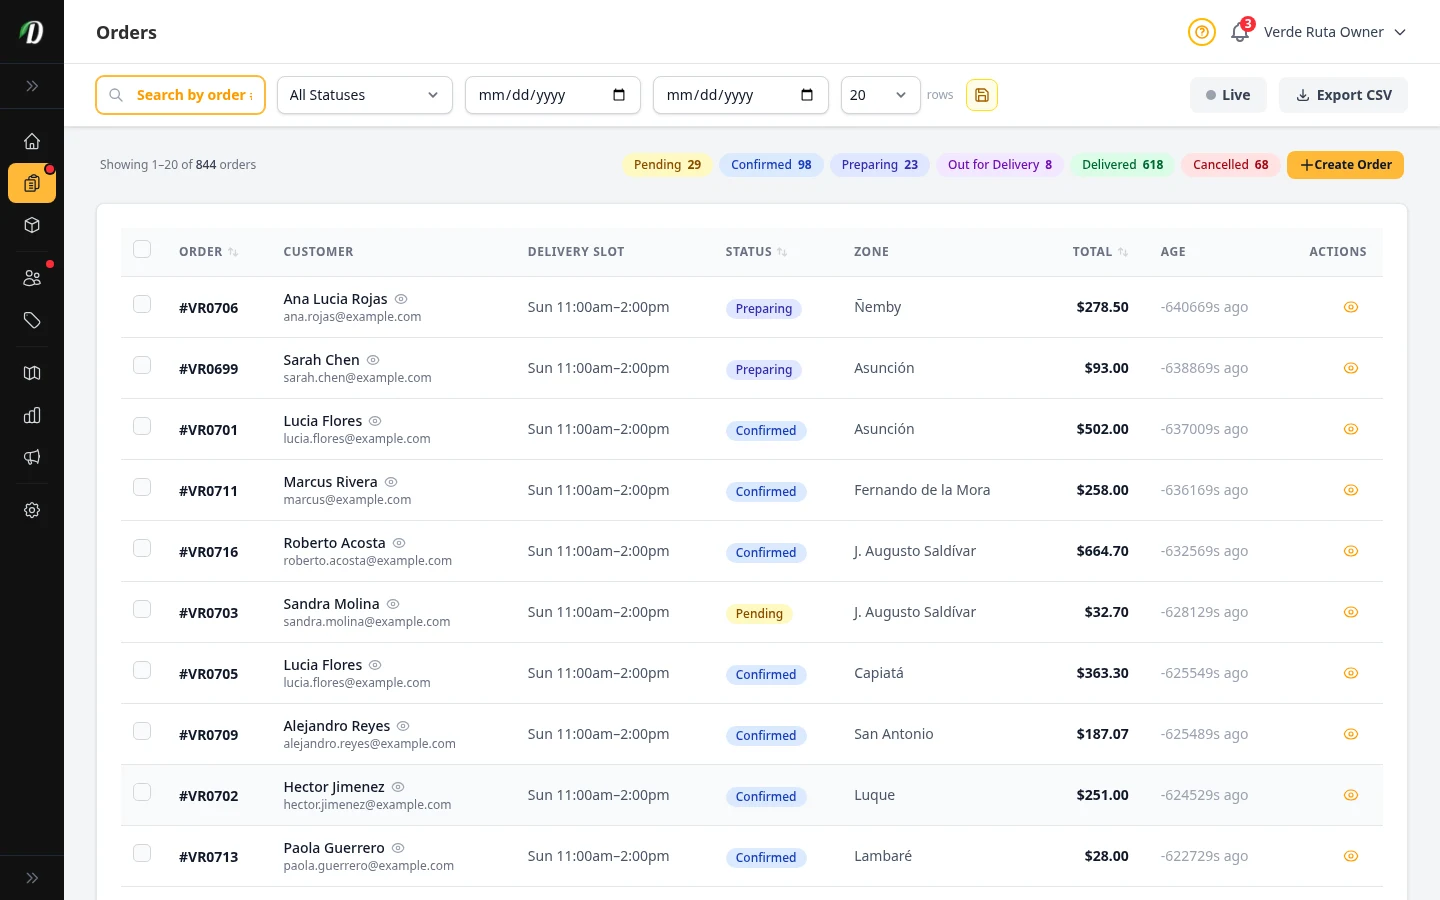
Task: Open the All Statuses dropdown
Action: [364, 95]
